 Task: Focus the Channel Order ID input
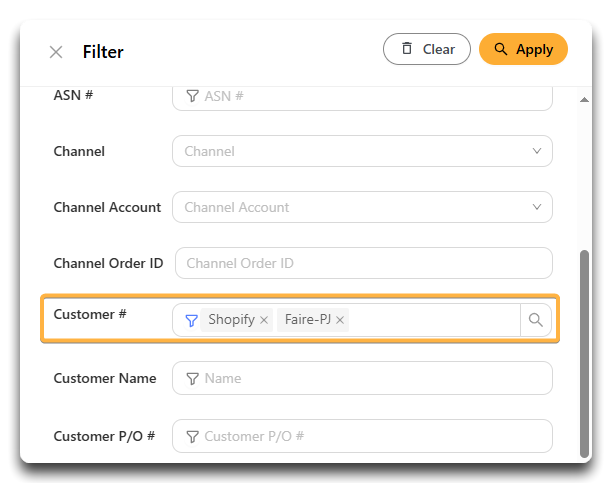[364, 263]
